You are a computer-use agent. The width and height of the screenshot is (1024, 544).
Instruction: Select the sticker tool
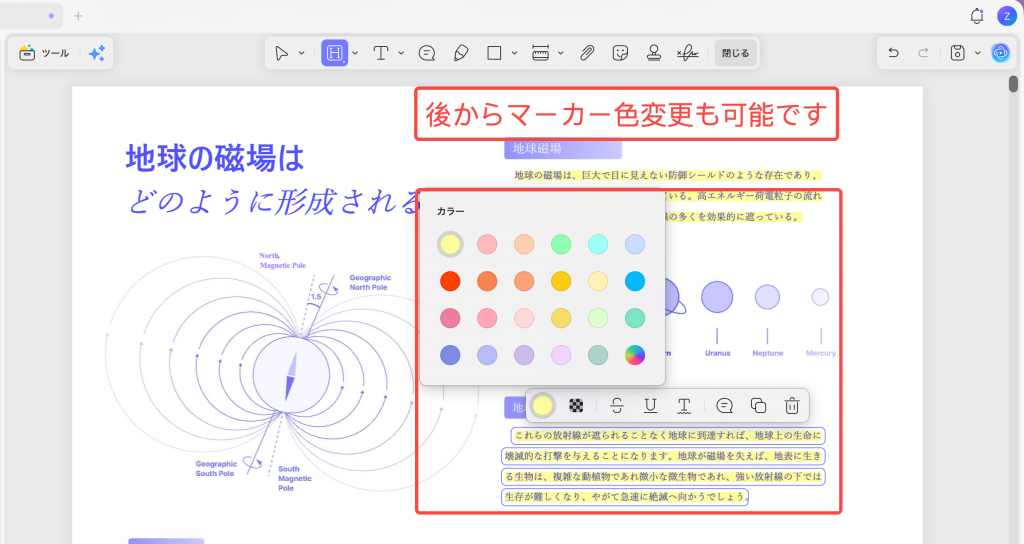click(620, 53)
